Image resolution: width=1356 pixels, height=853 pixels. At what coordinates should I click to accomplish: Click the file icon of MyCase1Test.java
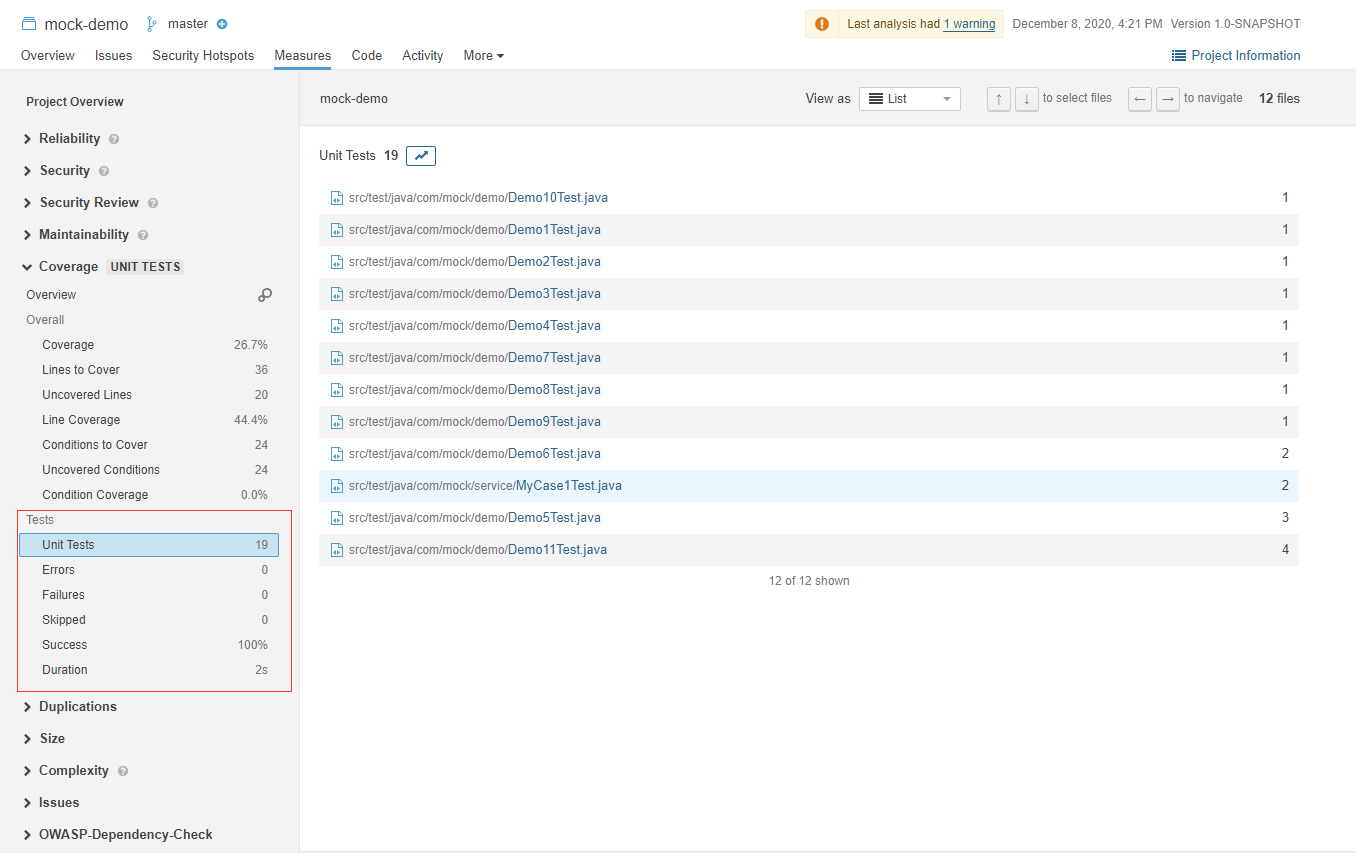tap(337, 486)
